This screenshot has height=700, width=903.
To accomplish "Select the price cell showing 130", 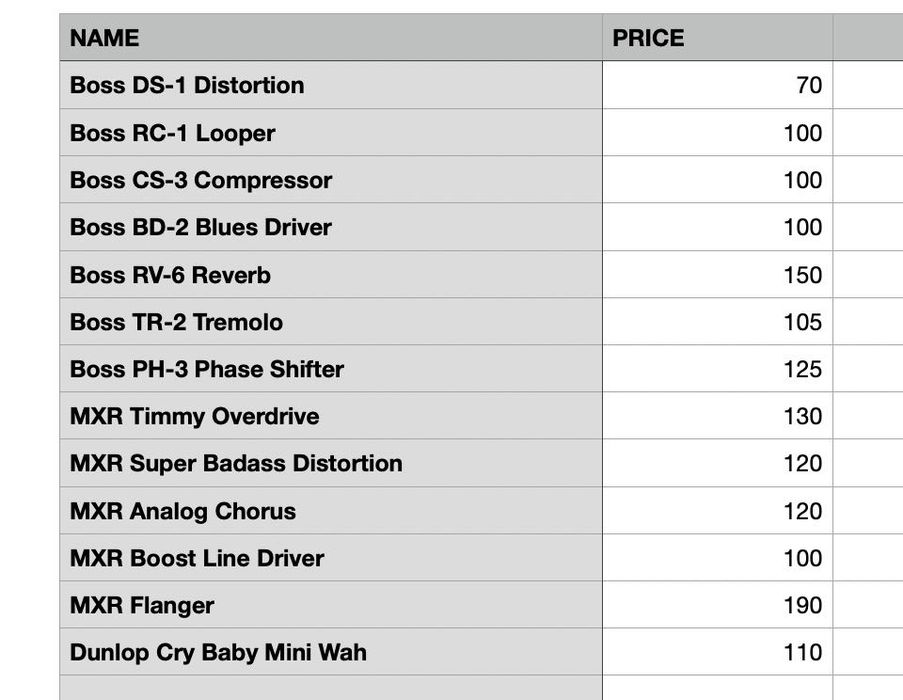I will [716, 416].
